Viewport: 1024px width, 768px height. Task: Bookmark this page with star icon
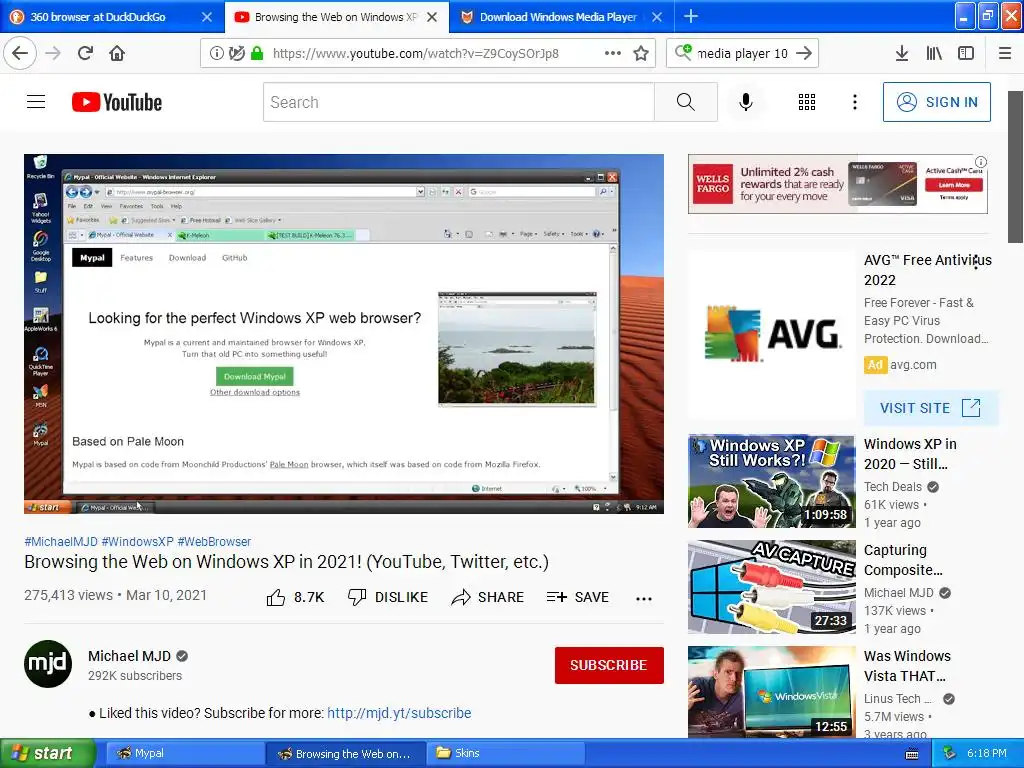click(x=641, y=54)
